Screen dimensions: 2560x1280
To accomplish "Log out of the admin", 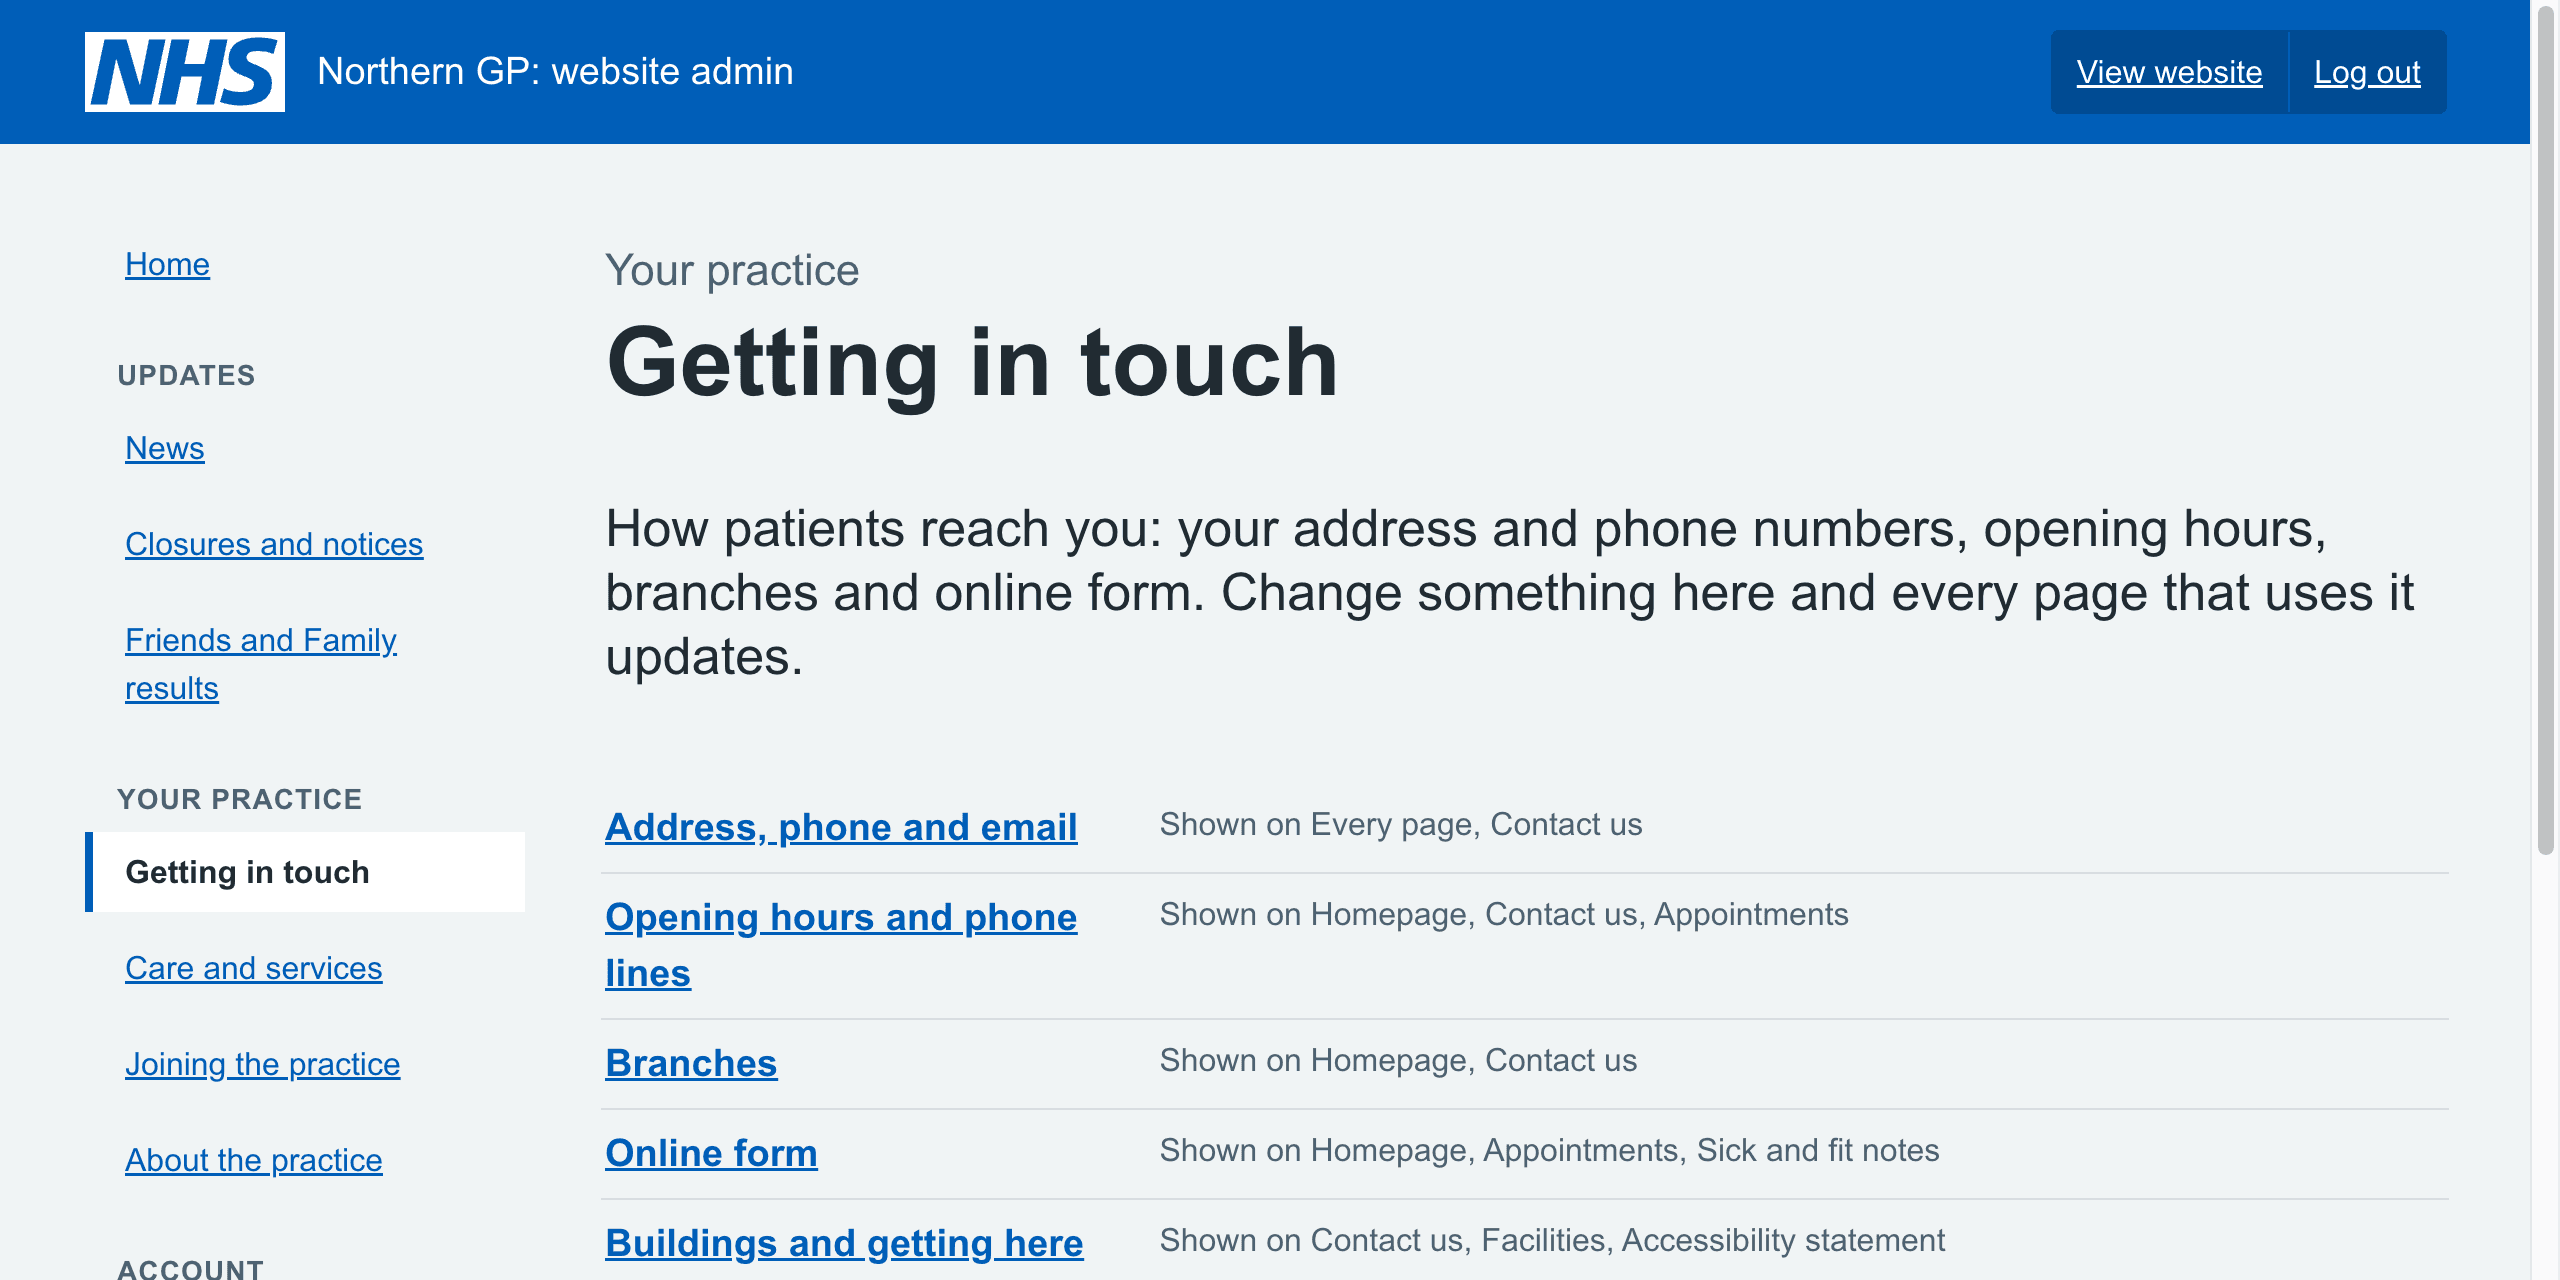I will 2367,72.
